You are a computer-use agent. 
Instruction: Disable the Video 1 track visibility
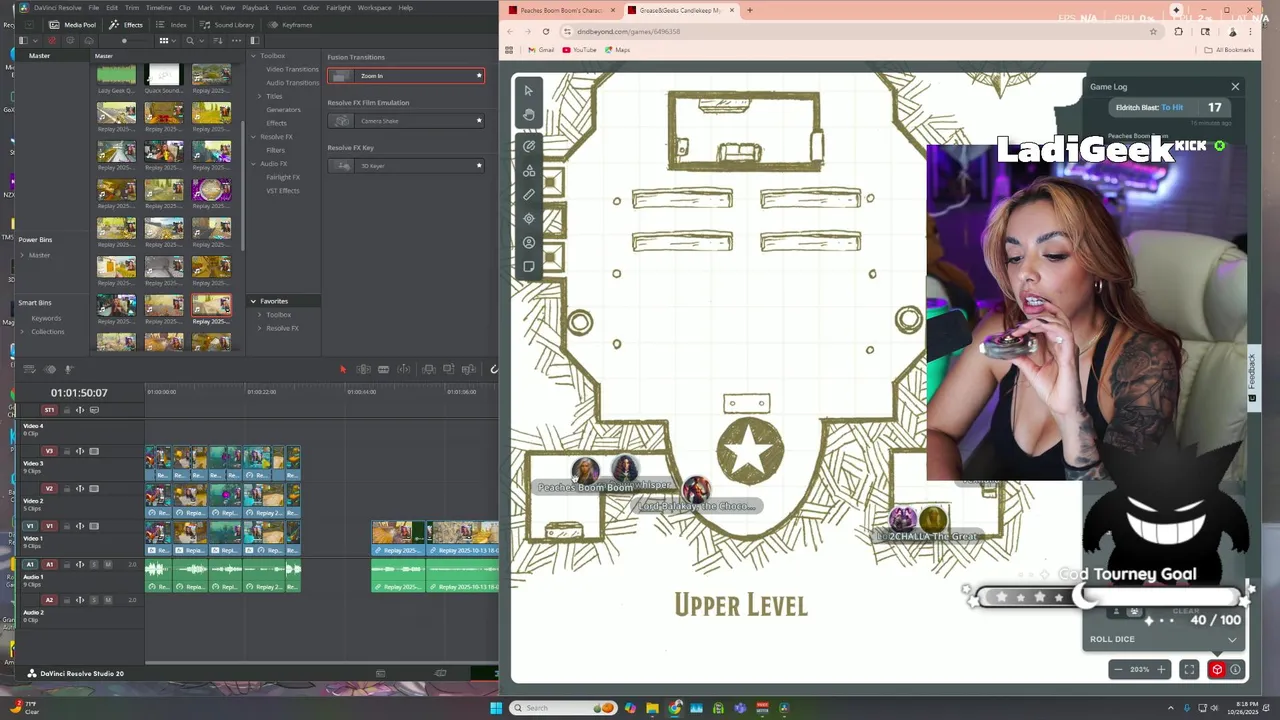[94, 526]
